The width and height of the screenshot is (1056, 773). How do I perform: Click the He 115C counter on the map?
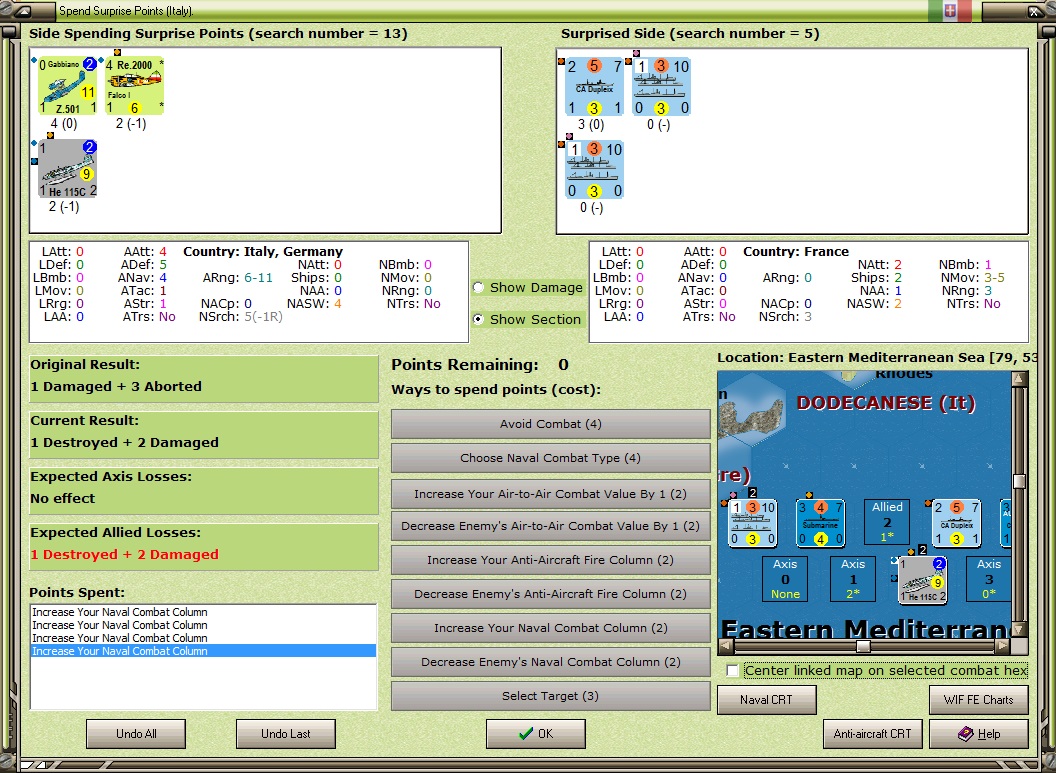923,580
